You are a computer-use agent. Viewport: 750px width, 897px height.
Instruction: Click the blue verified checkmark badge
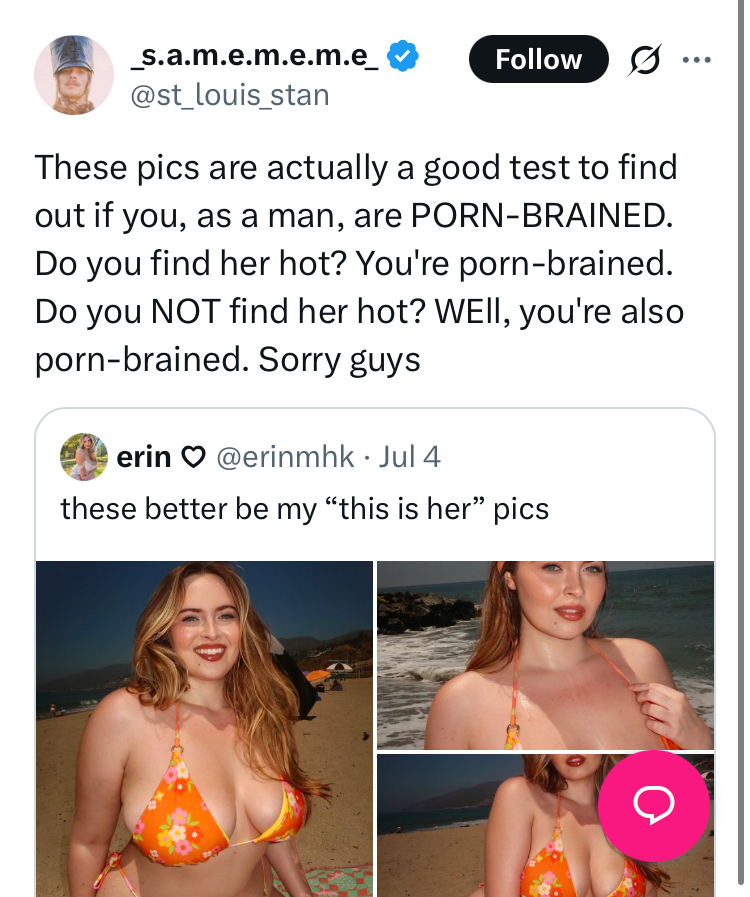(x=403, y=59)
